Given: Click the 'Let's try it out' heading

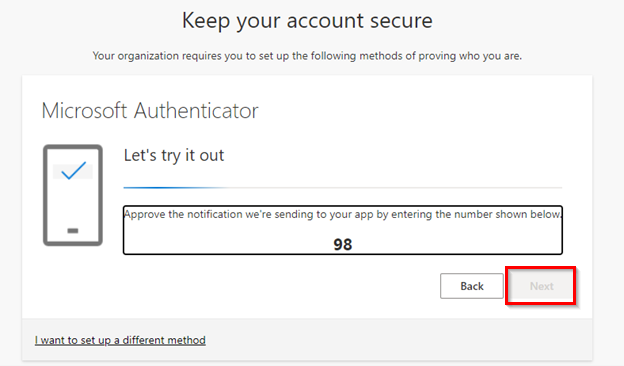Looking at the screenshot, I should [x=174, y=155].
